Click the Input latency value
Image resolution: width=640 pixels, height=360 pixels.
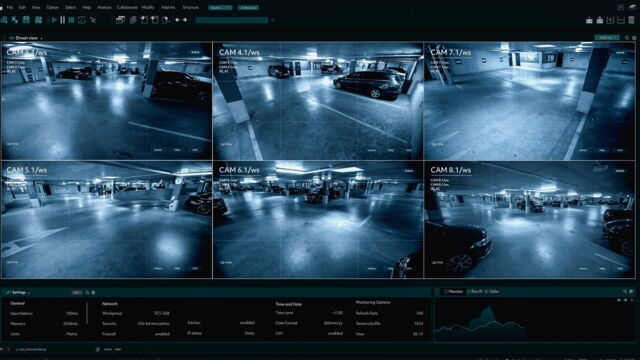[x=72, y=313]
